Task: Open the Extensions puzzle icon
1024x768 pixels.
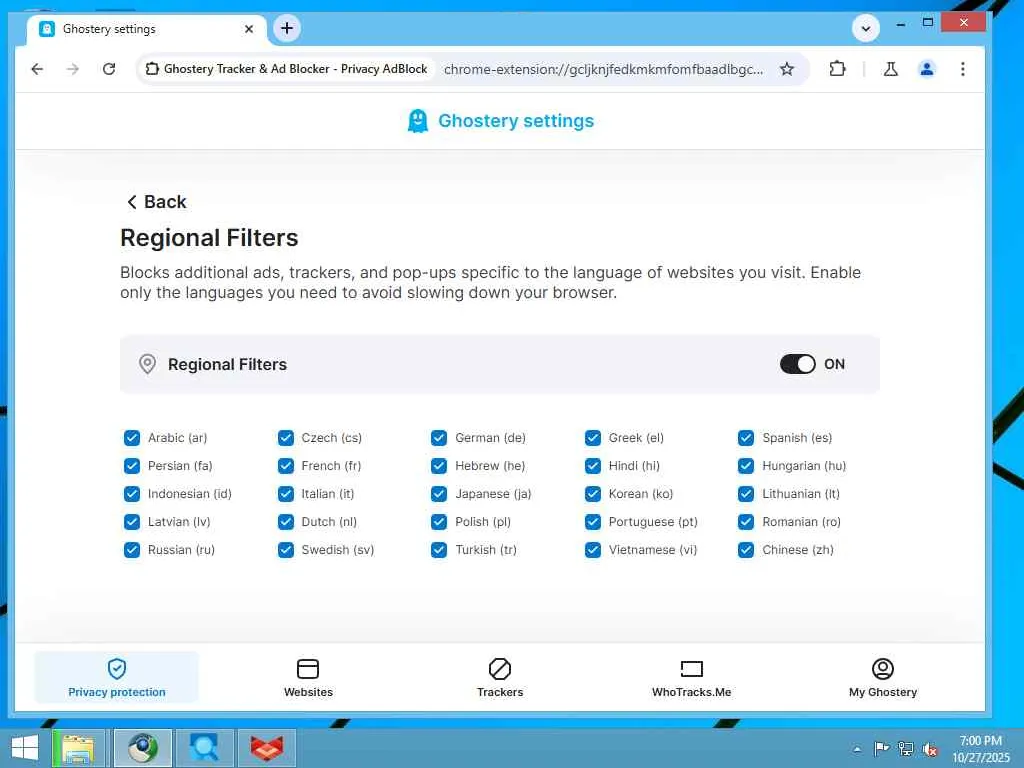Action: pos(837,69)
